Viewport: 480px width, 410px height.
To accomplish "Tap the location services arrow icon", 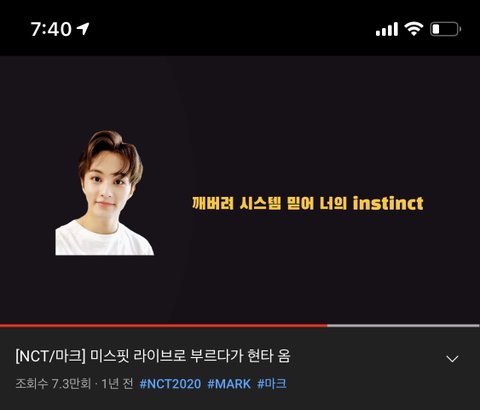I will tap(83, 29).
